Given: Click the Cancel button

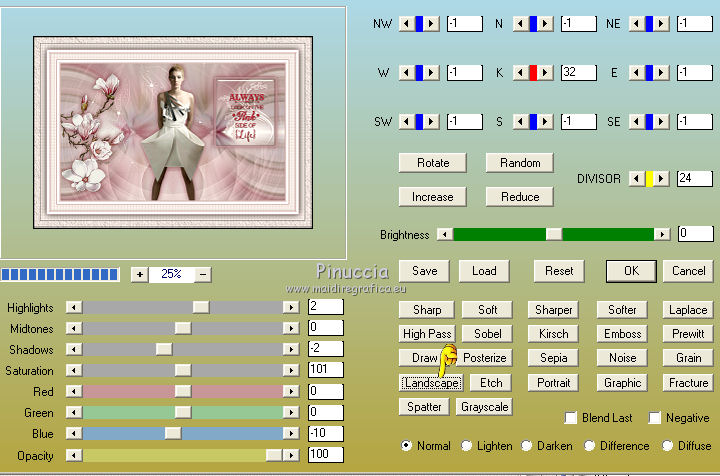Looking at the screenshot, I should pos(688,271).
